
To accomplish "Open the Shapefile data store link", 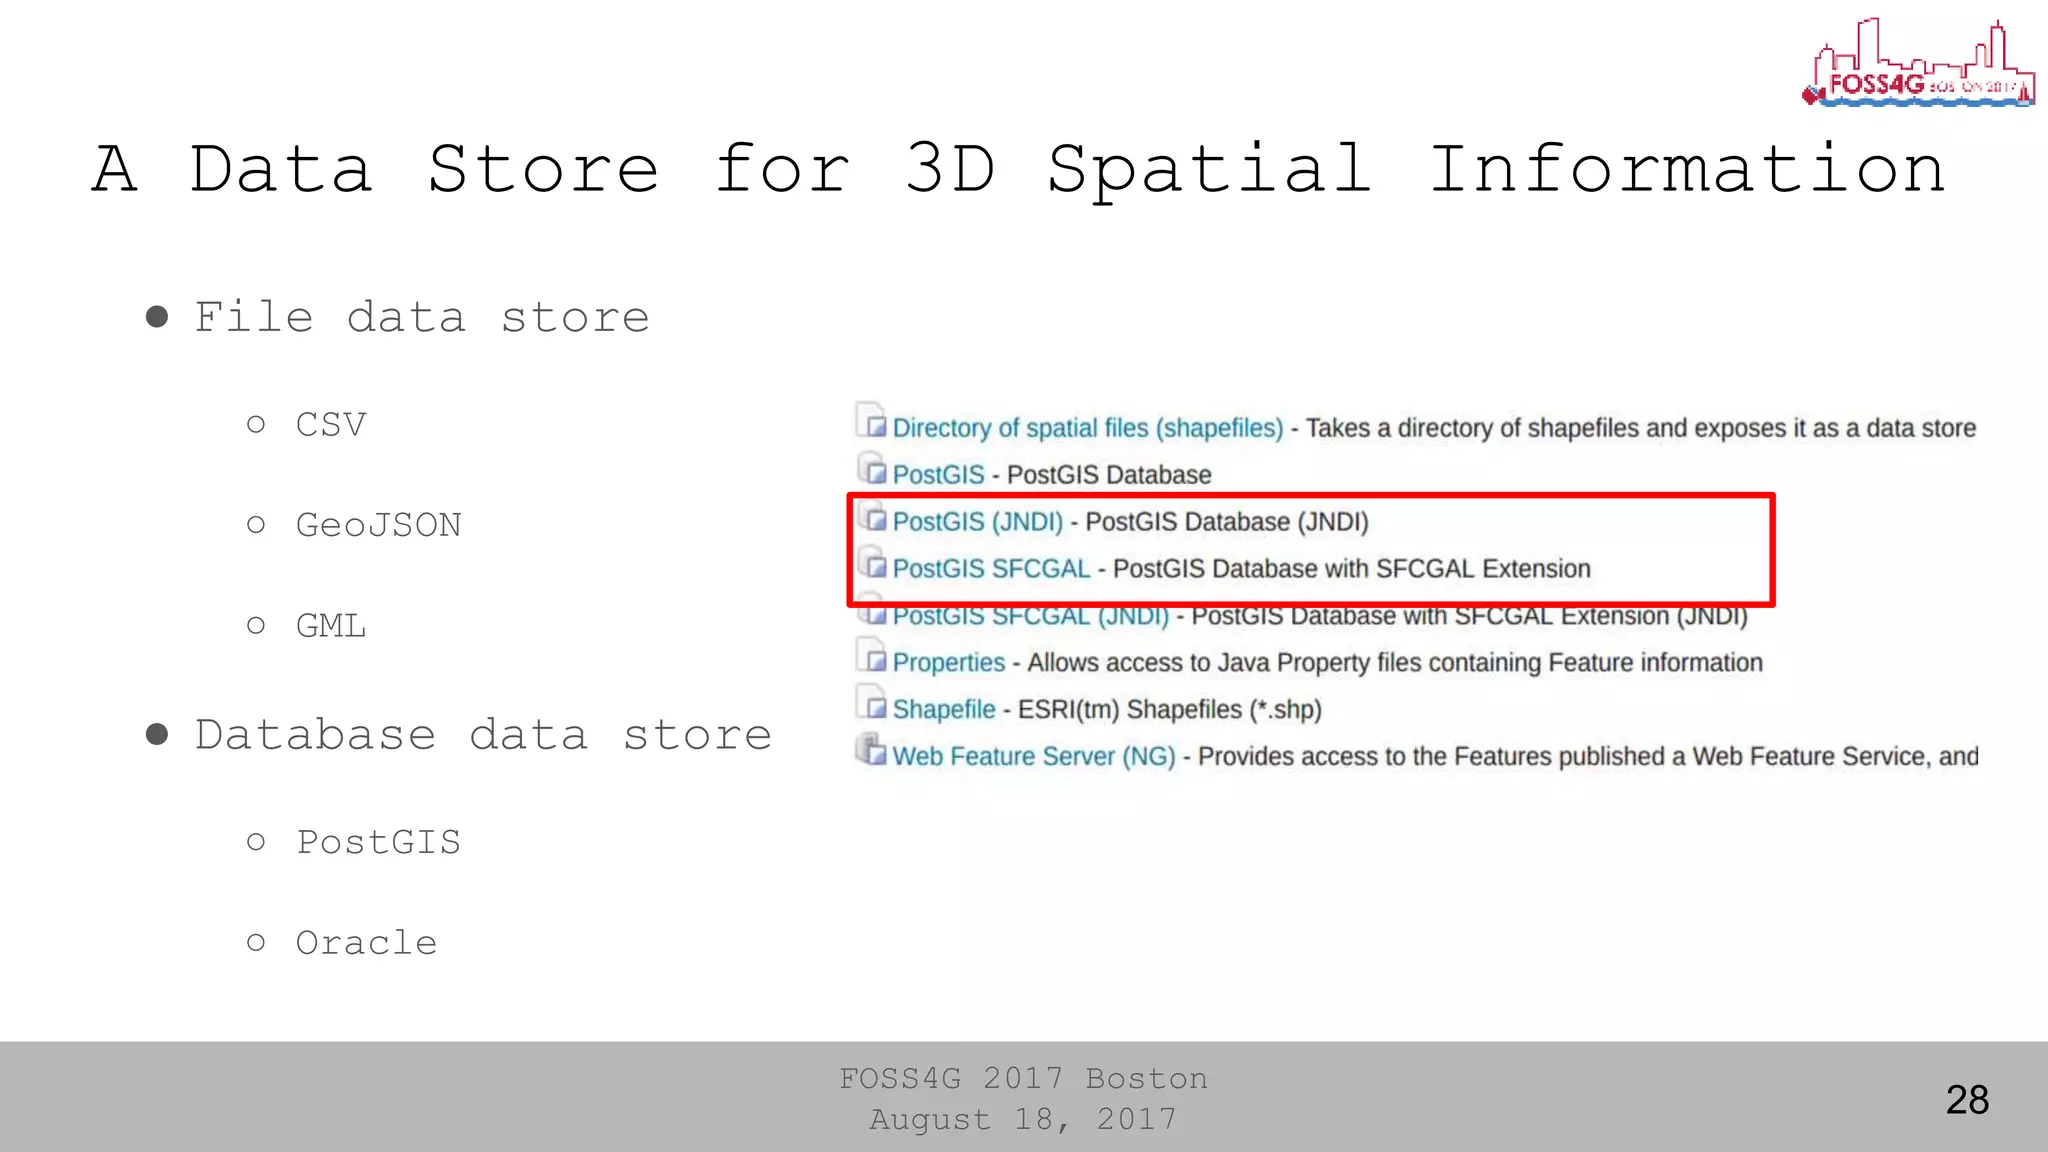I will coord(943,710).
